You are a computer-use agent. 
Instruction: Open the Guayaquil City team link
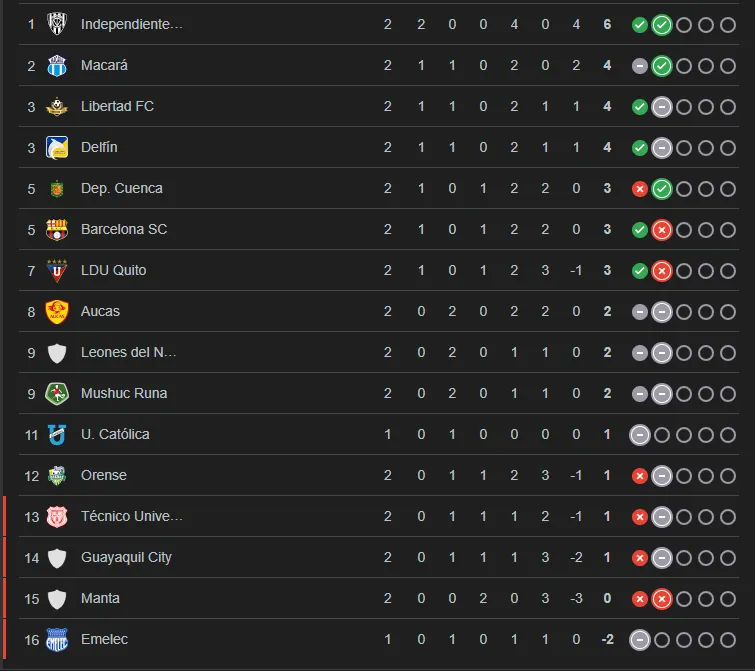[x=126, y=557]
